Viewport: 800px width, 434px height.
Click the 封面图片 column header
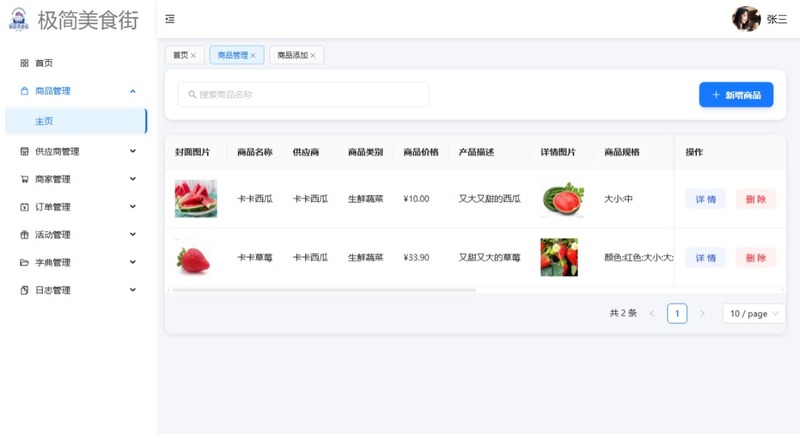click(192, 152)
